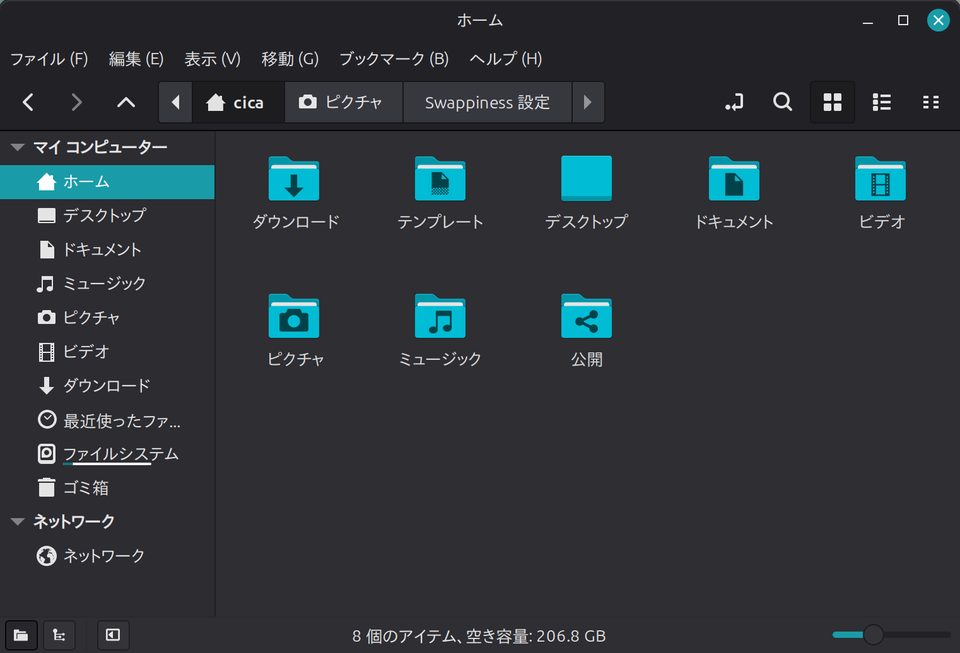The height and width of the screenshot is (653, 960).
Task: Open the search icon in the toolbar
Action: pos(782,102)
